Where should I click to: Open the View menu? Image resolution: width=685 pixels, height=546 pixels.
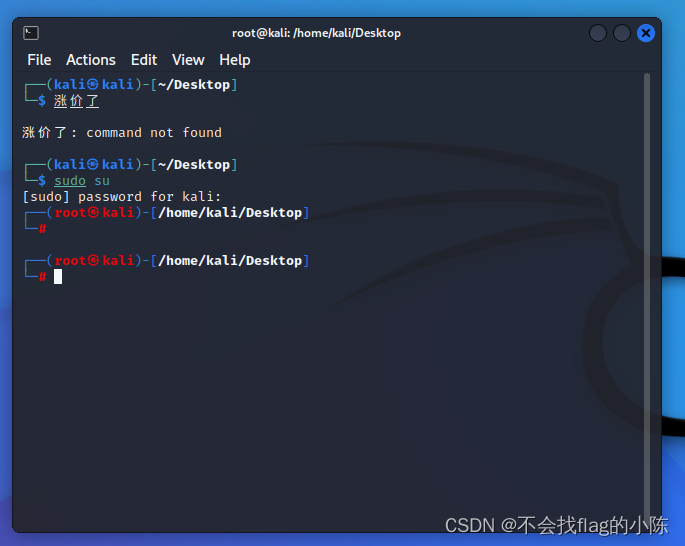tap(188, 60)
